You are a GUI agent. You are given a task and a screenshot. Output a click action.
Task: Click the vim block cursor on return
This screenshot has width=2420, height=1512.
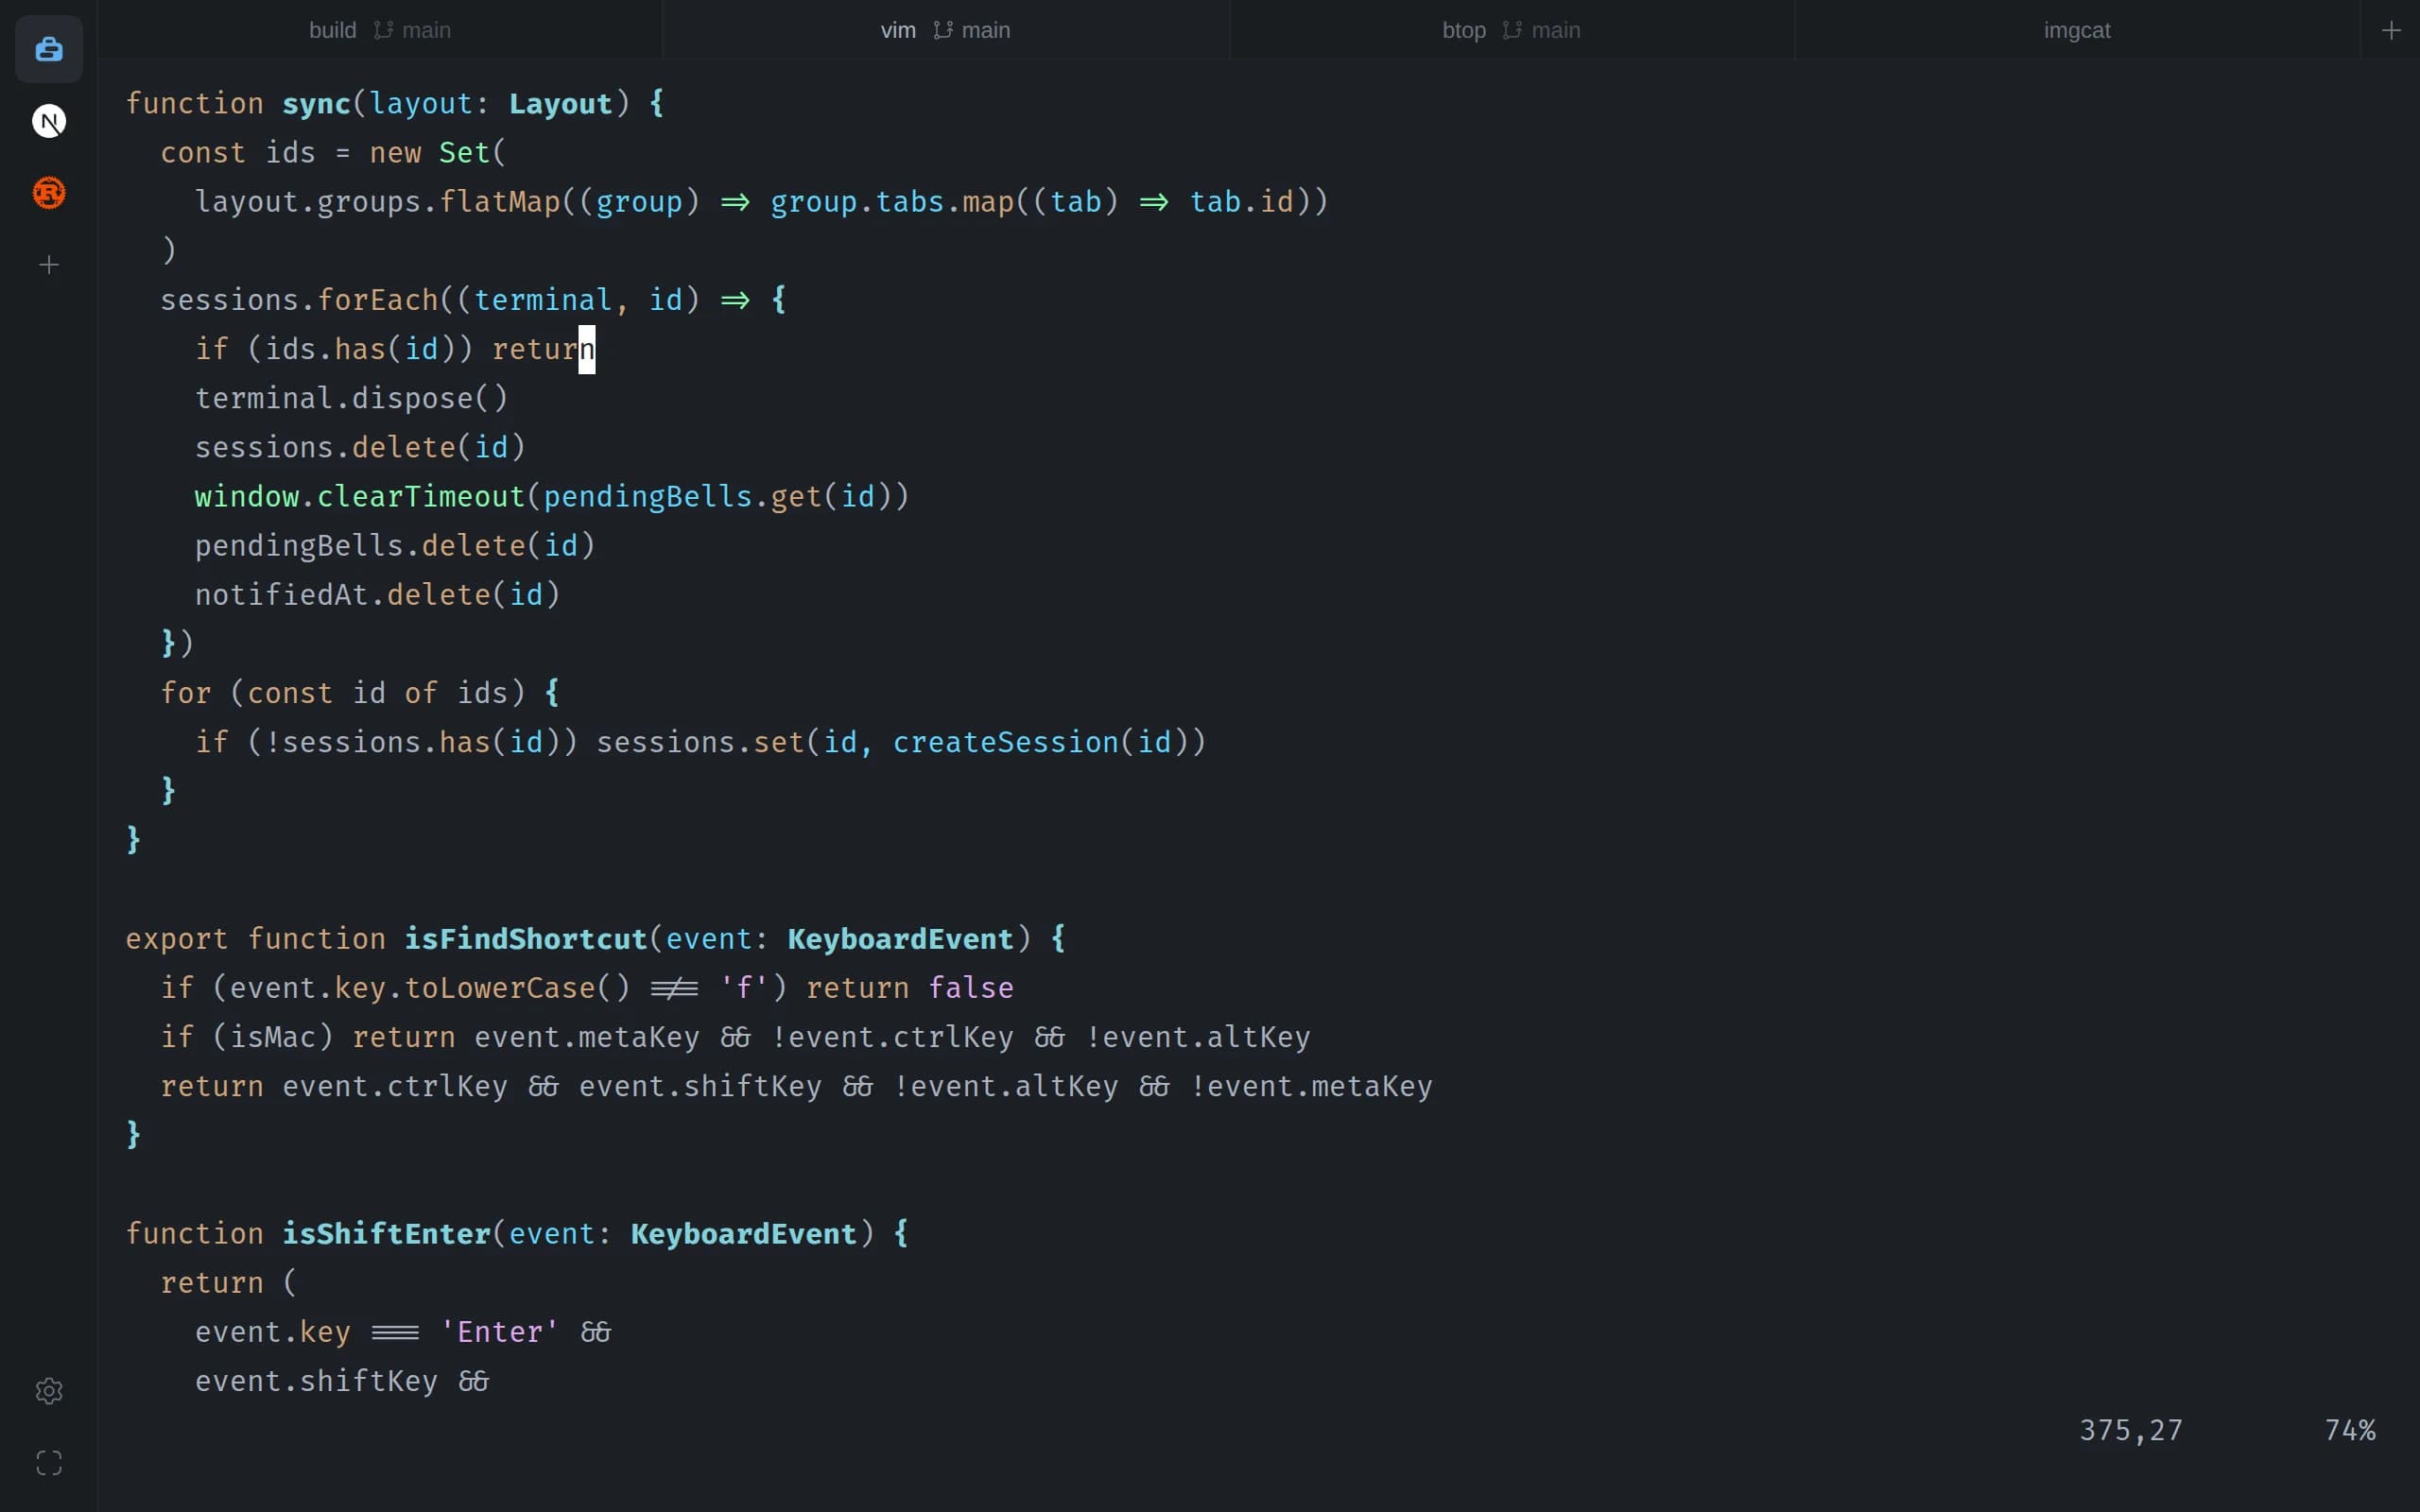tap(587, 349)
